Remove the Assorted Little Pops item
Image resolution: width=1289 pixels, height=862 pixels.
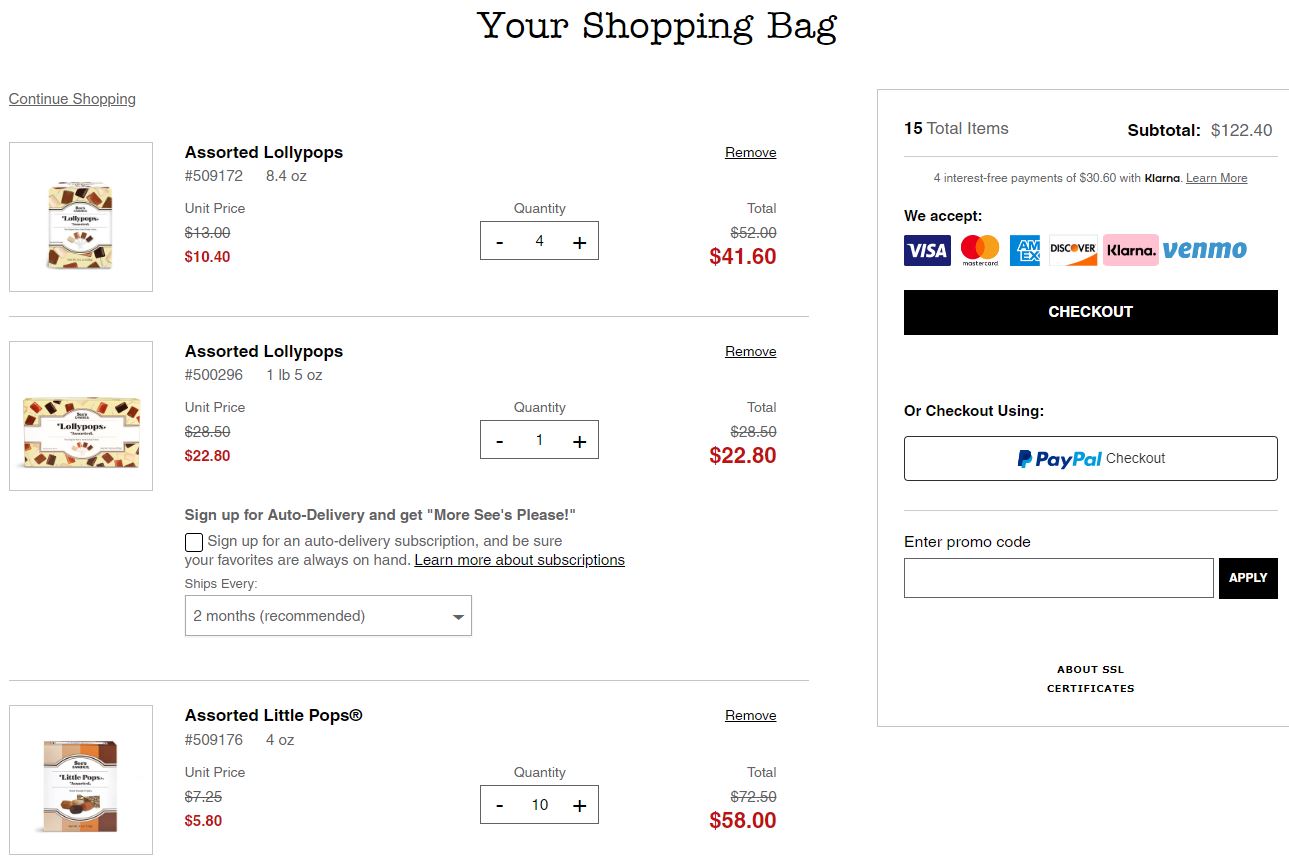[x=751, y=716]
